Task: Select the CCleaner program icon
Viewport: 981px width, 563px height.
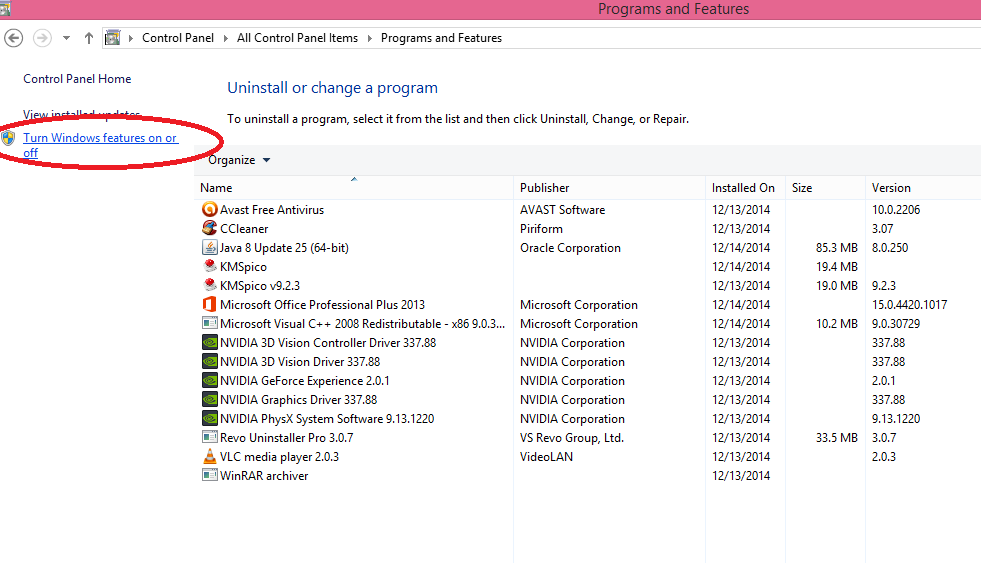Action: click(210, 228)
